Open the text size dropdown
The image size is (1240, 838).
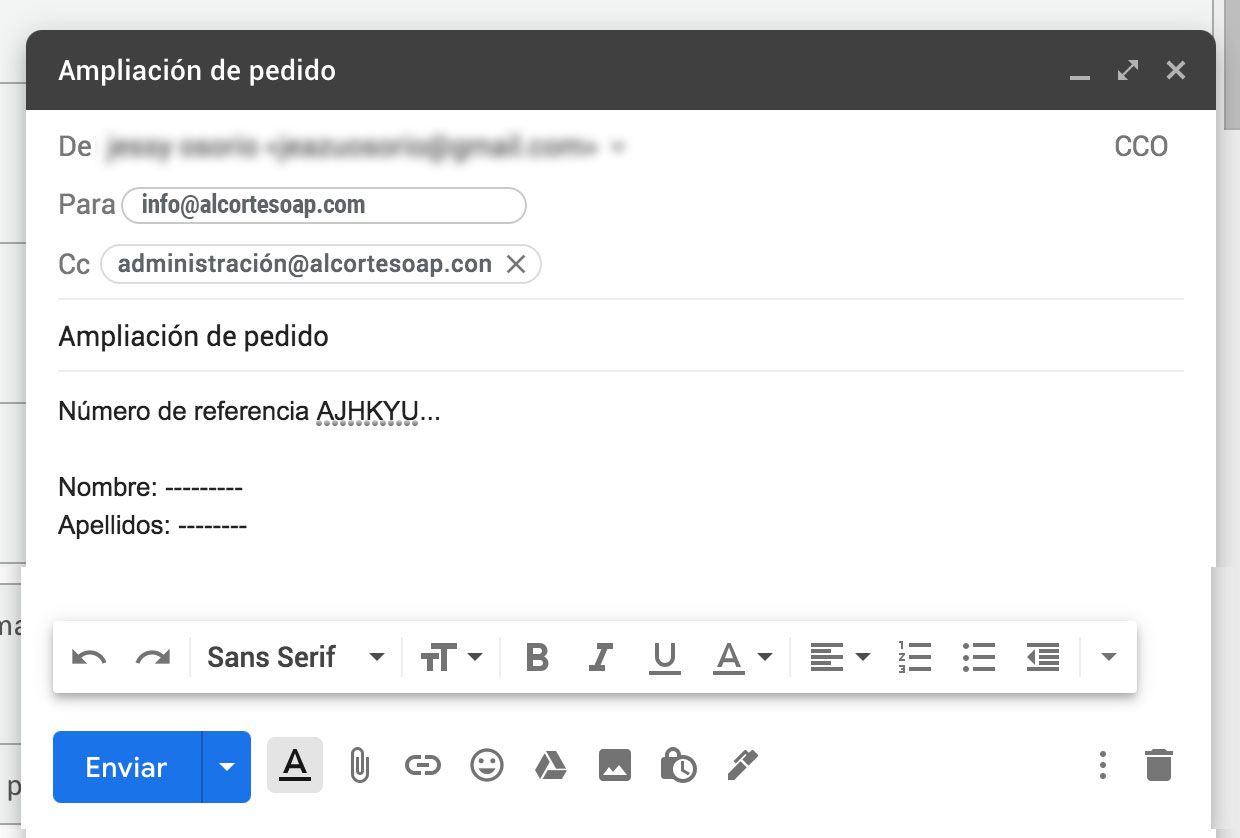pos(452,657)
